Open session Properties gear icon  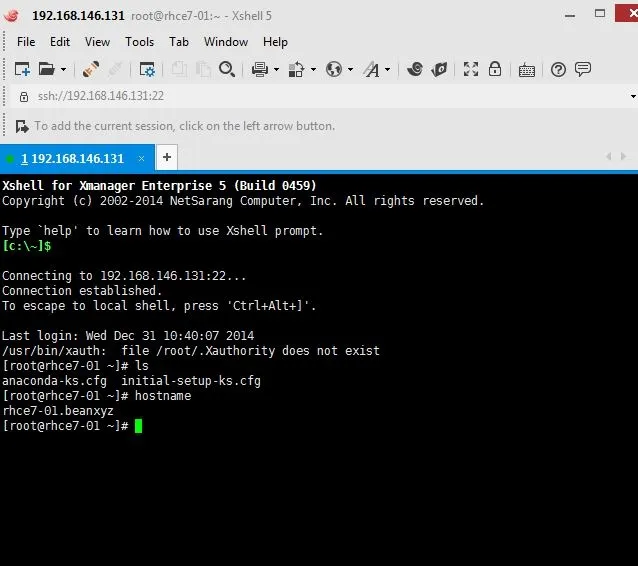click(x=146, y=69)
